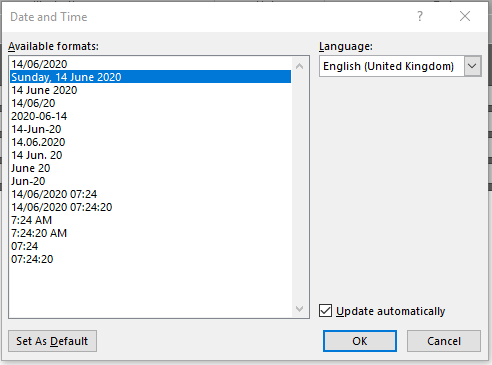Screen dimensions: 492x365
Task: Select the 14/06/2020 07:24:20 format
Action: (151, 207)
